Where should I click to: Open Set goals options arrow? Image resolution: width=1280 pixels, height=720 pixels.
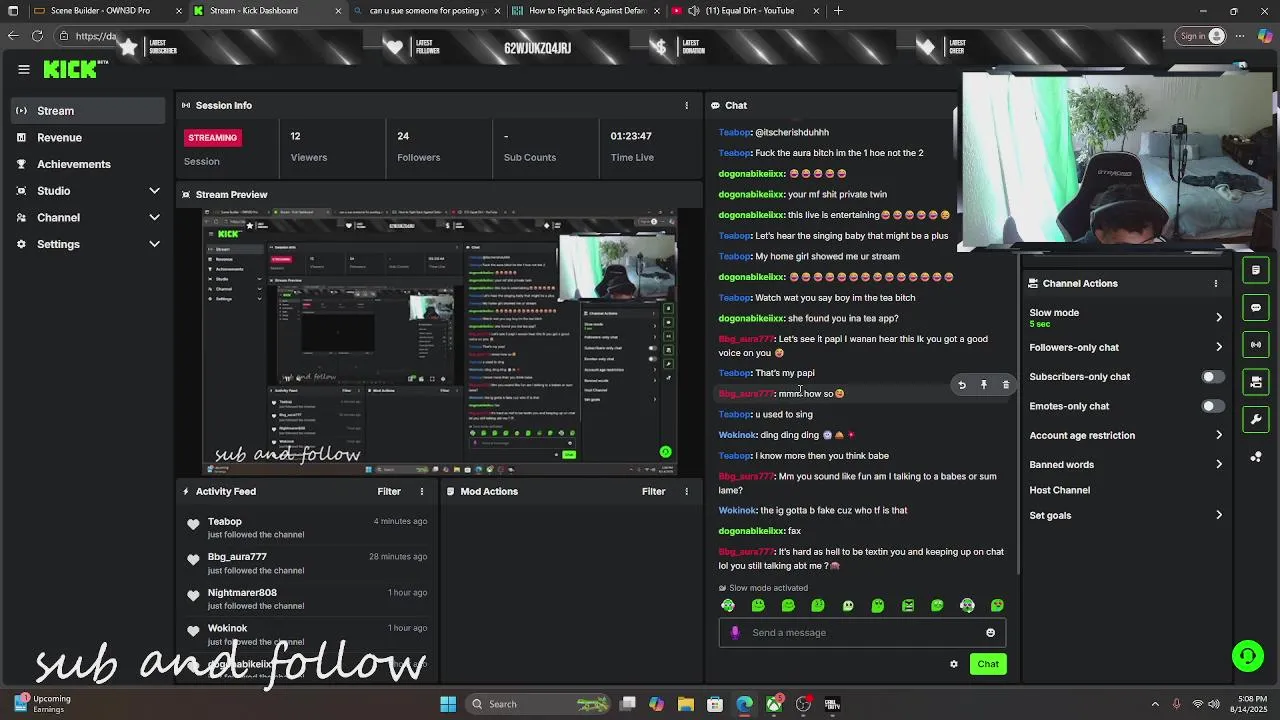[1218, 515]
